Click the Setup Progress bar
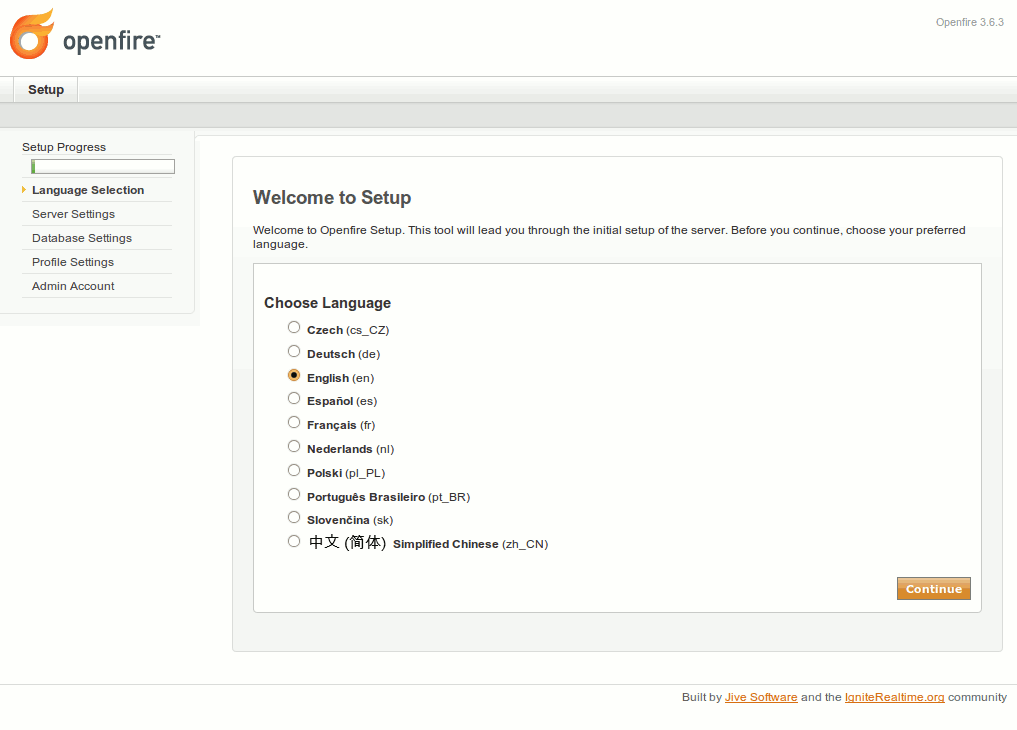The height and width of the screenshot is (730, 1017). coord(103,167)
